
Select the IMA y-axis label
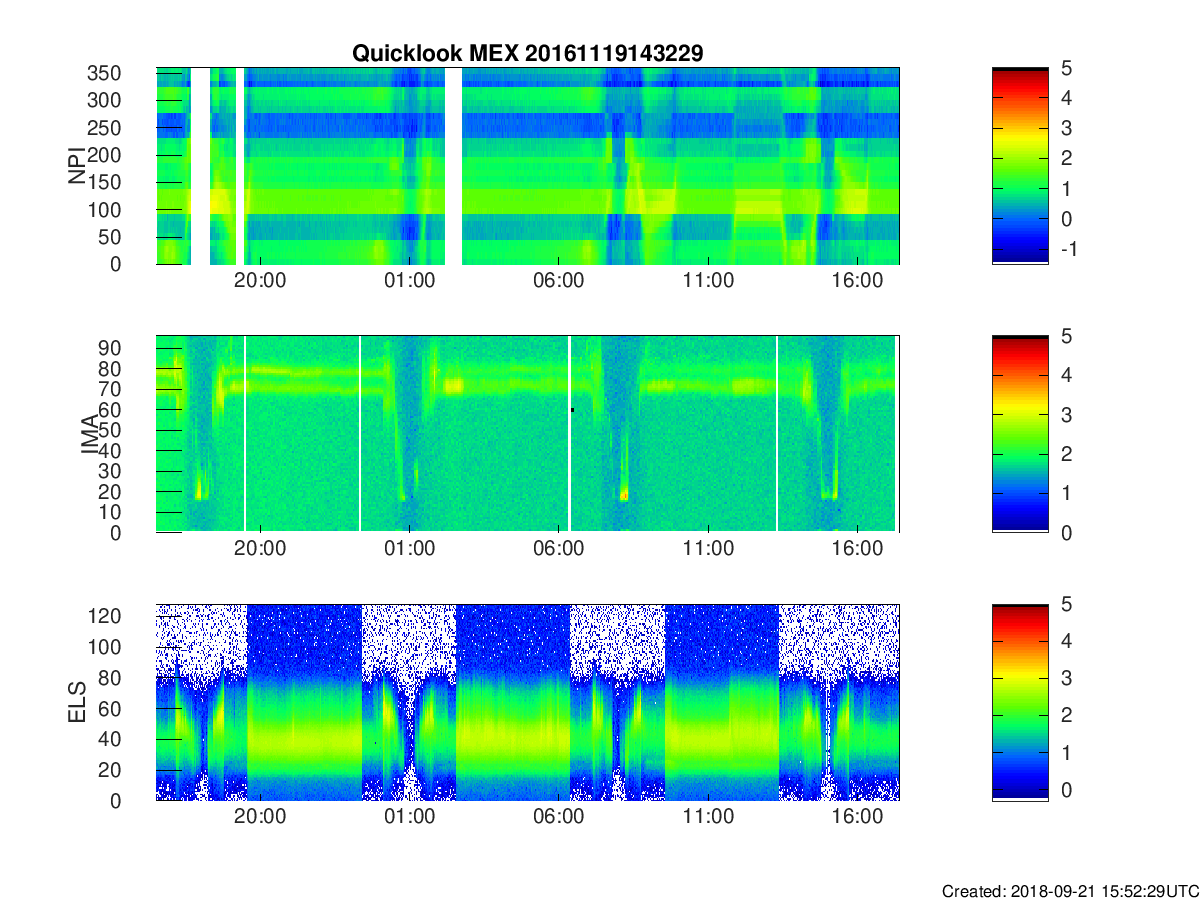pyautogui.click(x=91, y=435)
